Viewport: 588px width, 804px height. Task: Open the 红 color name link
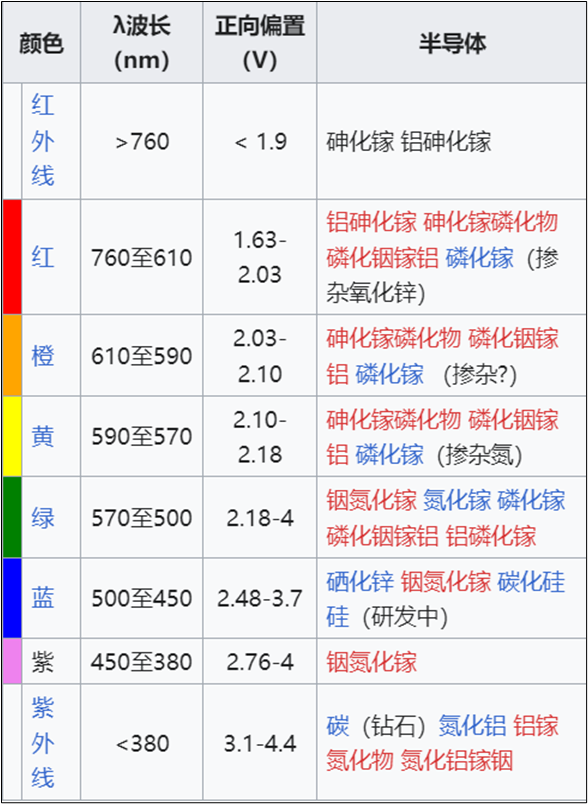tap(43, 257)
